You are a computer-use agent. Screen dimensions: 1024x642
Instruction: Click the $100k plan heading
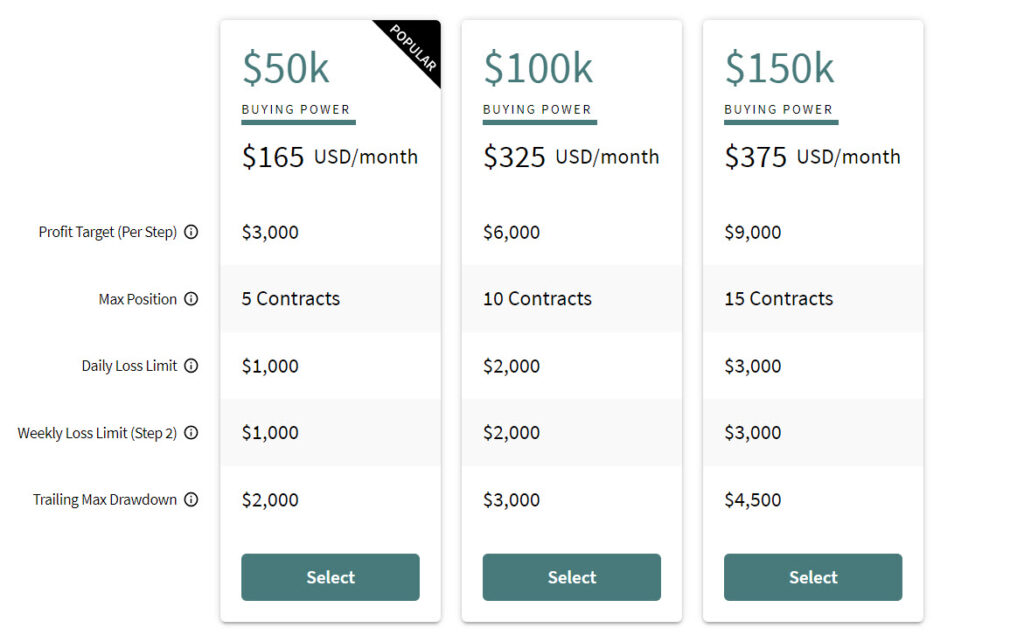tap(538, 68)
